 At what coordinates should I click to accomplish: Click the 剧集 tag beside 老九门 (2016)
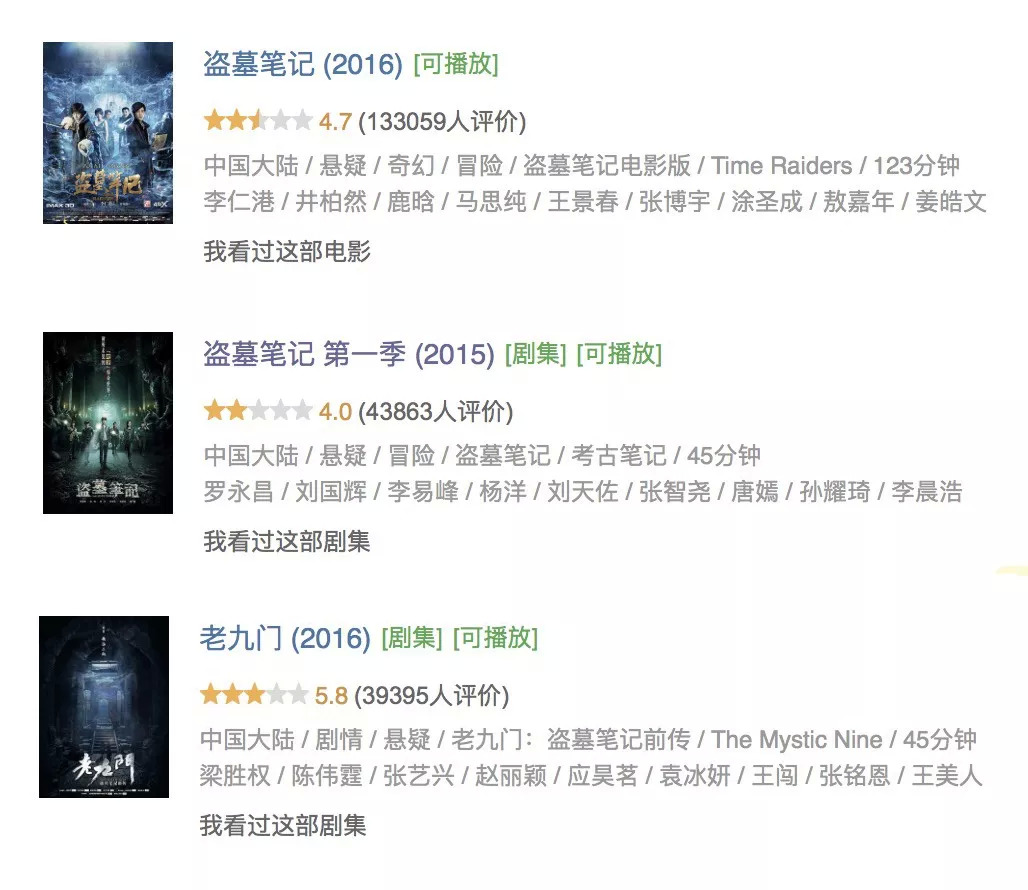coord(412,638)
